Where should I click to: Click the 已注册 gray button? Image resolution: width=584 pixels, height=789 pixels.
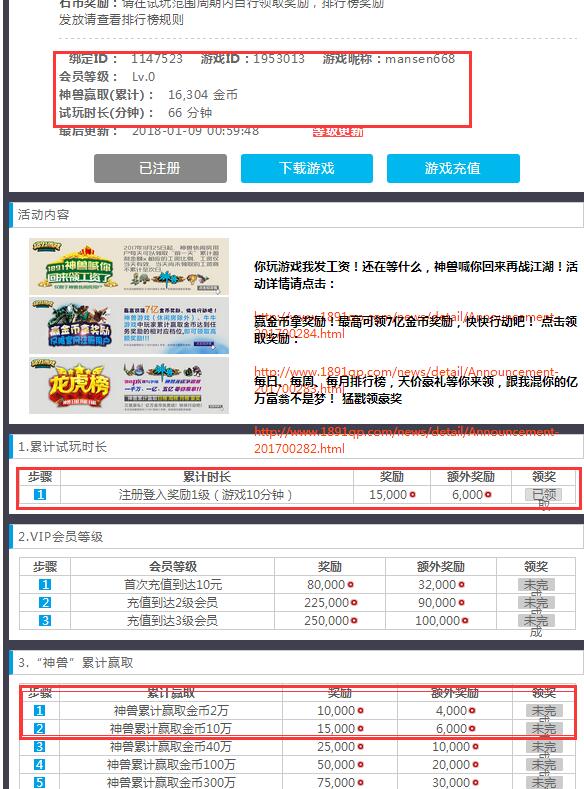[160, 168]
